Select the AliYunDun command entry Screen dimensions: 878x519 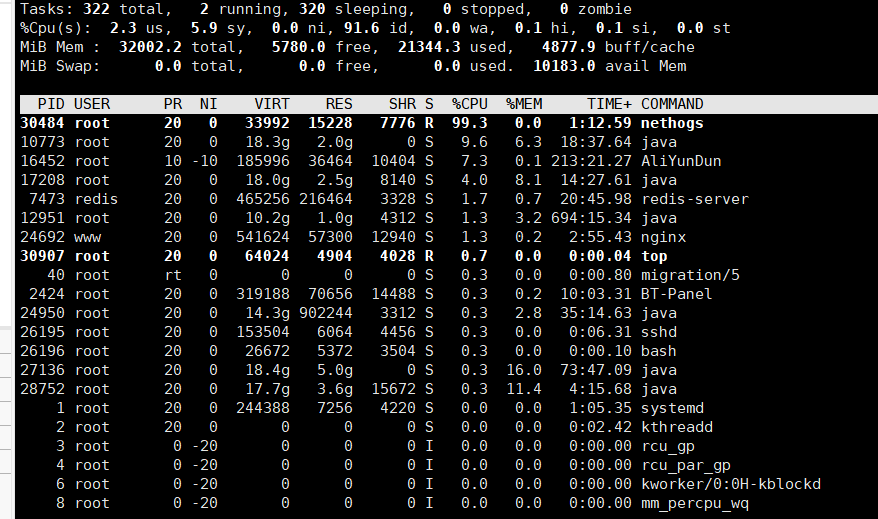[x=681, y=161]
